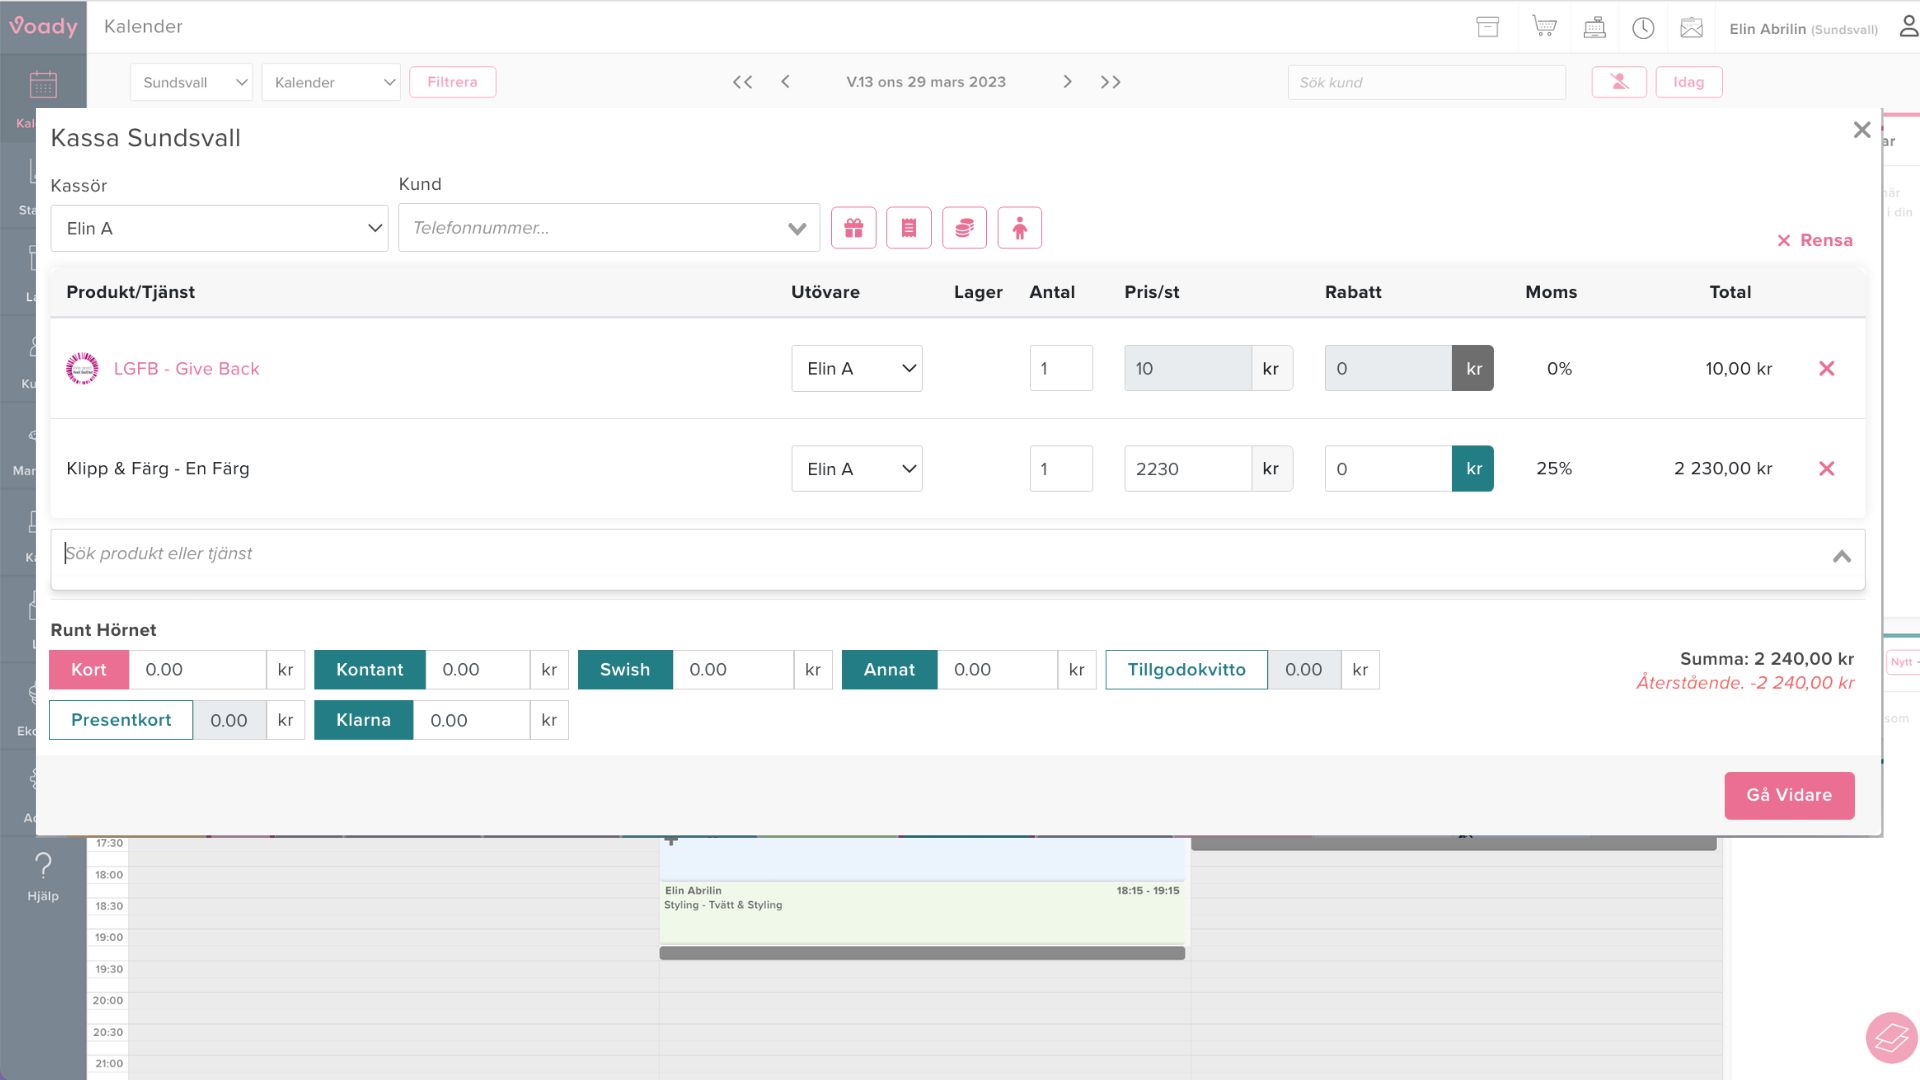Select Kort payment method

[89, 670]
